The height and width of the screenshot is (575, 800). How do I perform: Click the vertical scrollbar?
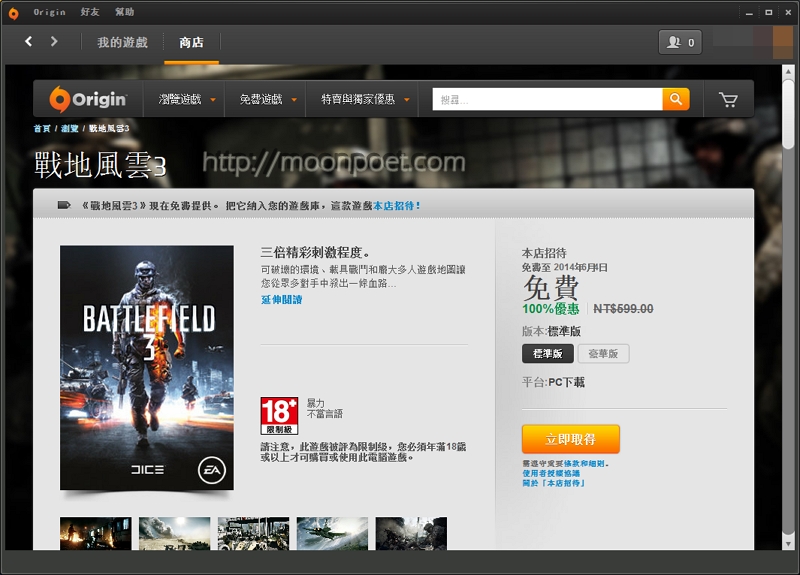(x=787, y=300)
